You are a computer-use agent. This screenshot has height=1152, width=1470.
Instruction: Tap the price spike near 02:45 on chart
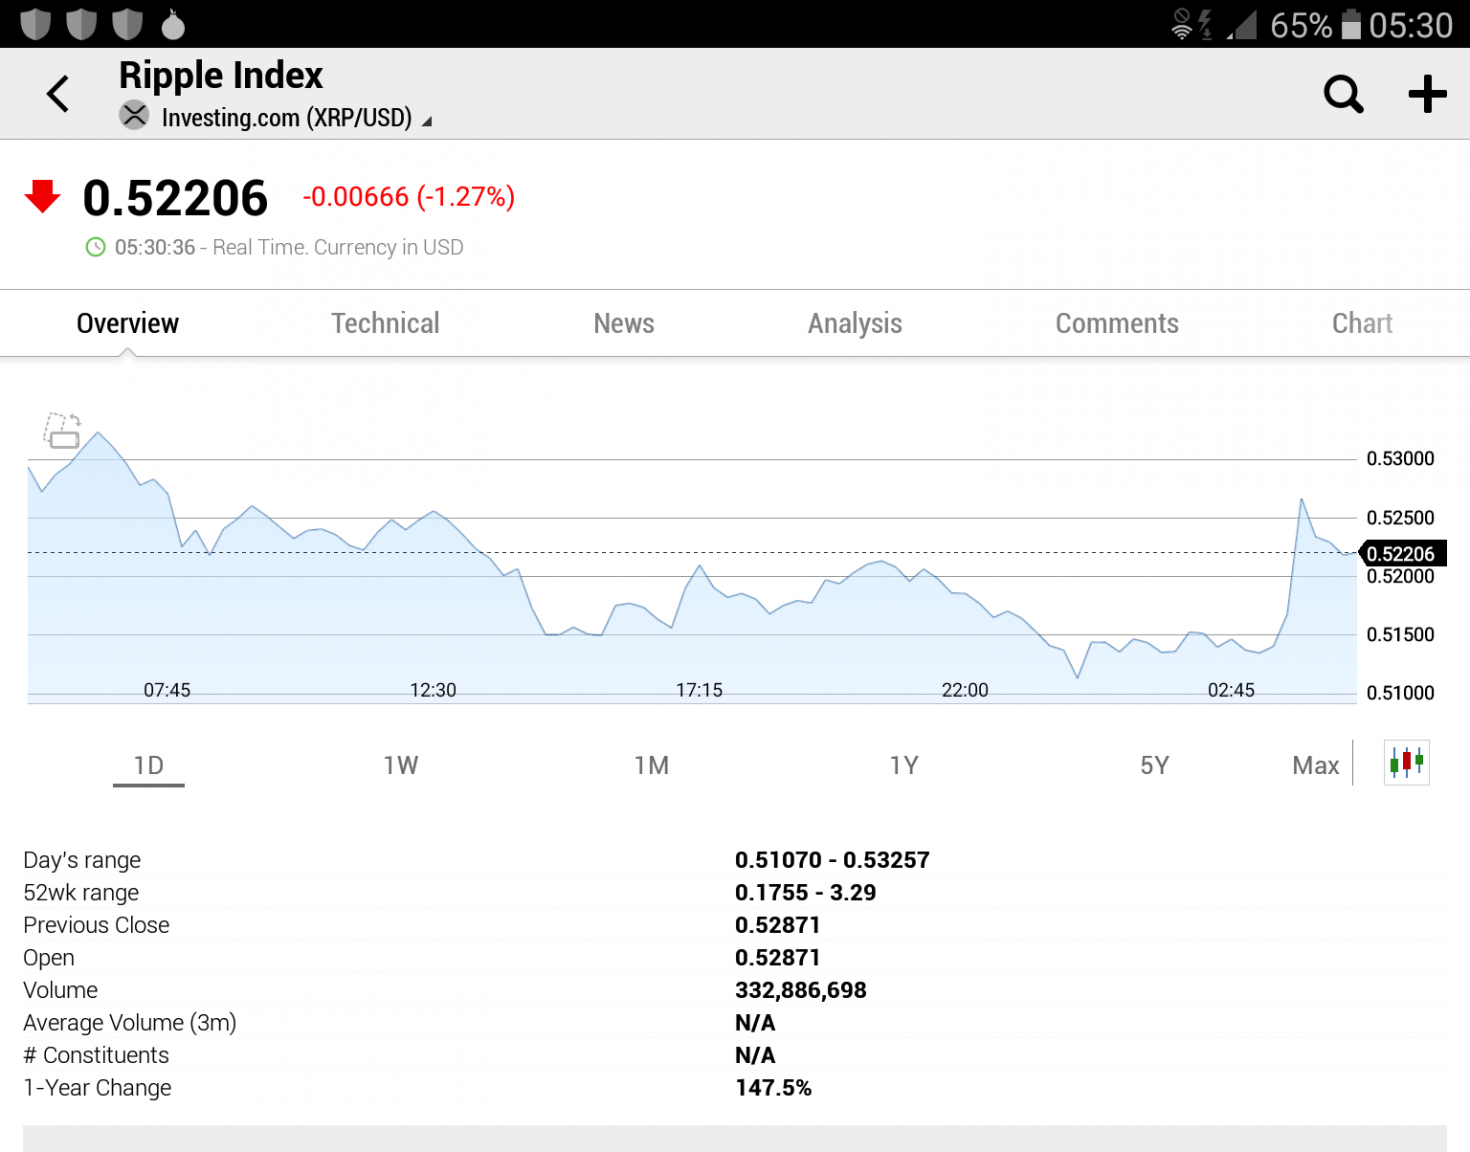[x=1301, y=500]
